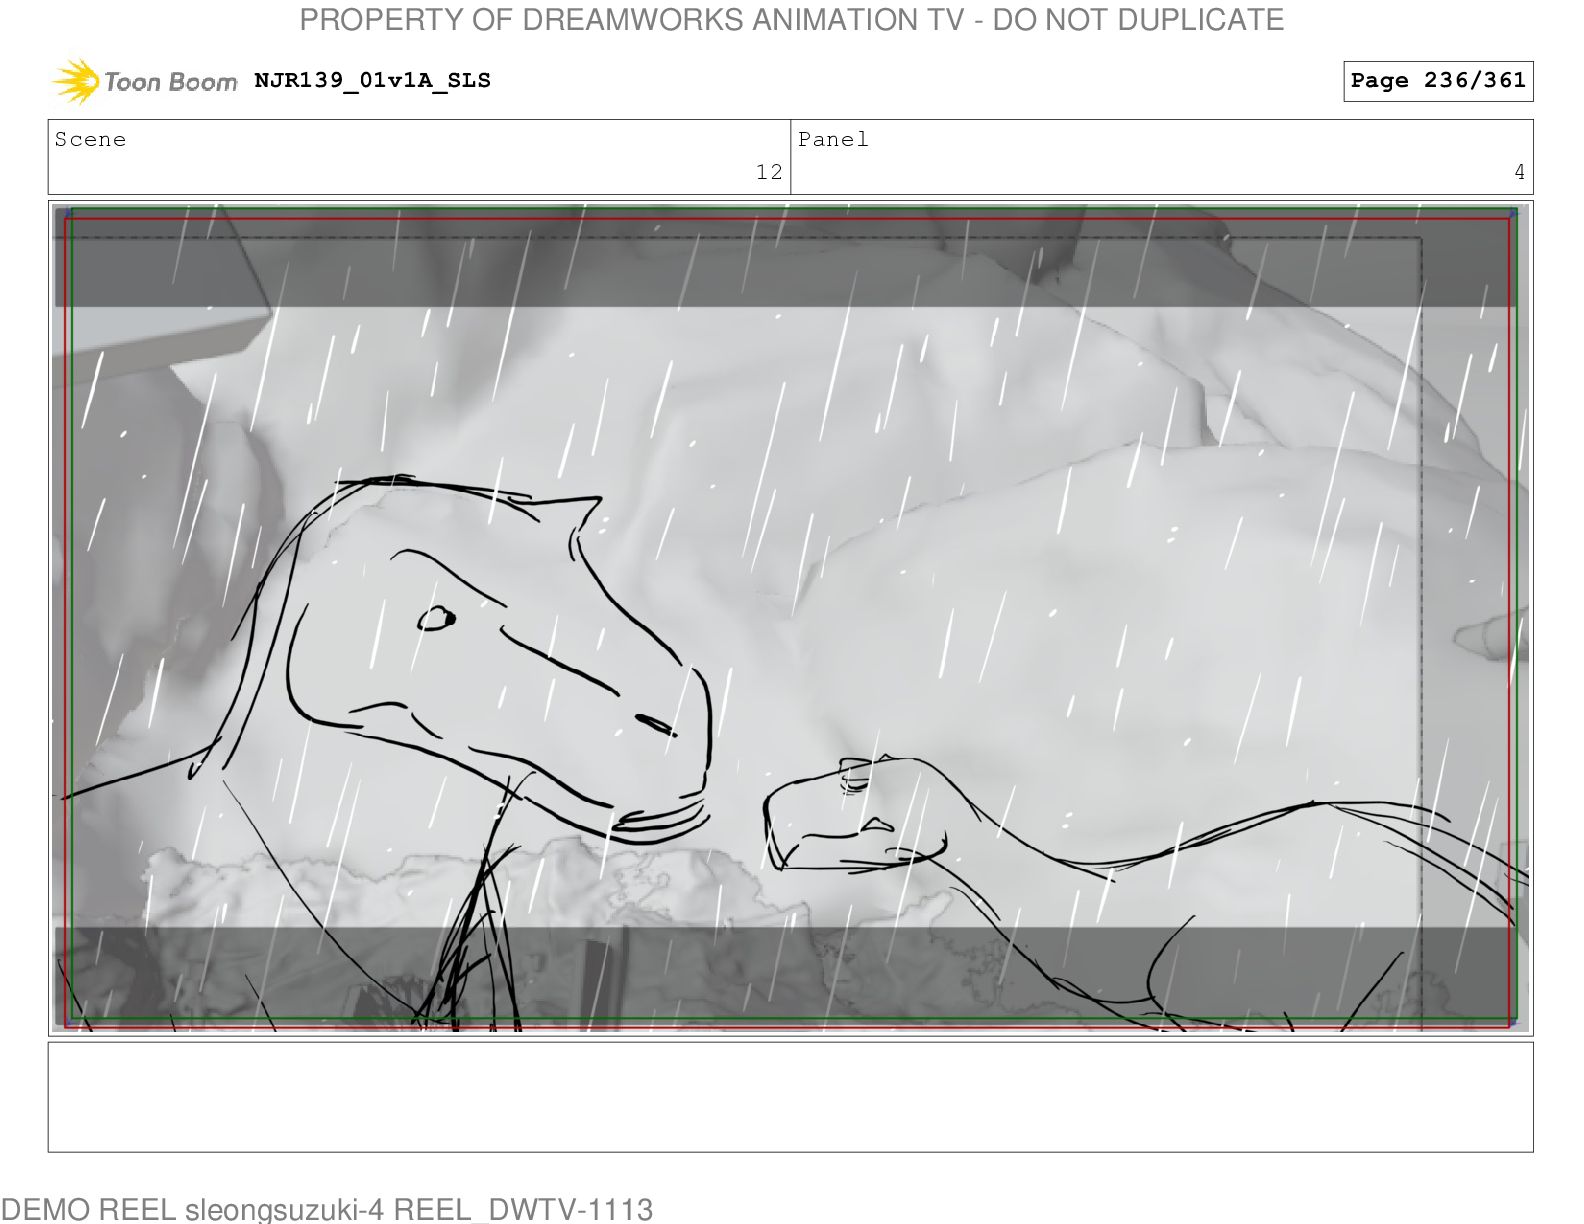This screenshot has width=1584, height=1224.
Task: Click the Toon Boom logo
Action: 145,81
